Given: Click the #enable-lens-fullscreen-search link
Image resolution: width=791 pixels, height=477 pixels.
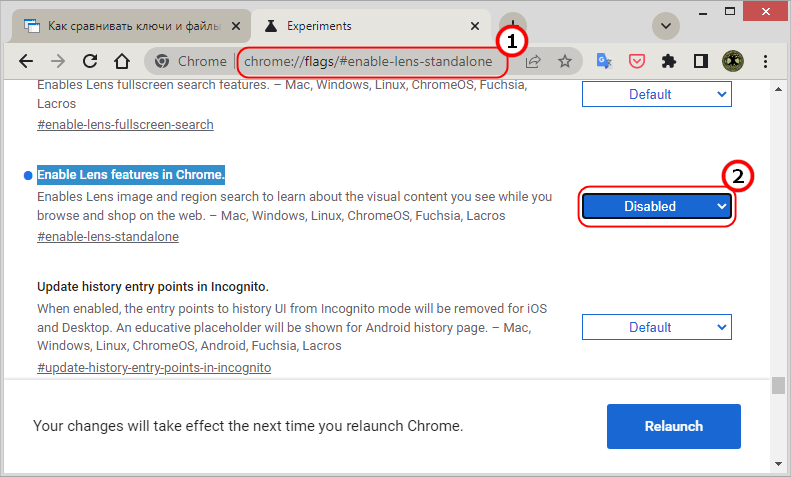Looking at the screenshot, I should (125, 125).
